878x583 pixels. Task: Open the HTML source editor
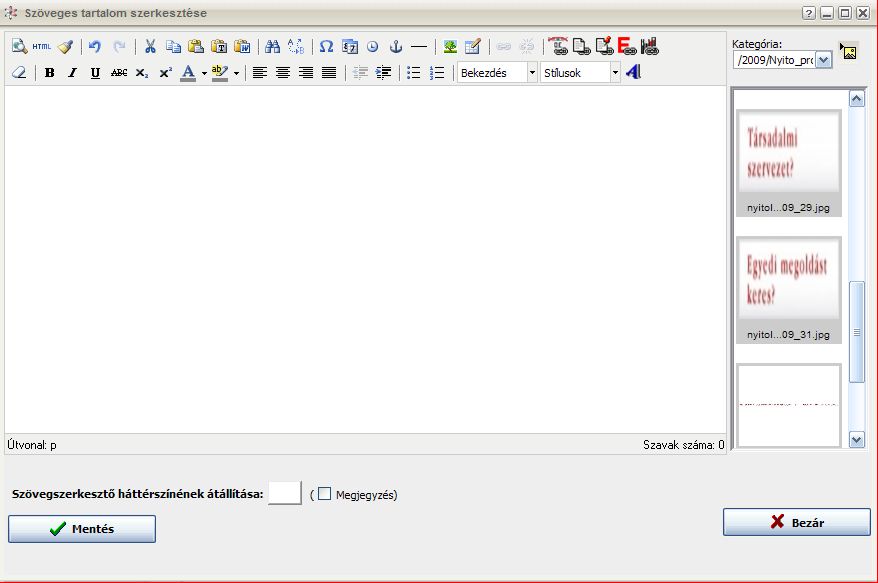pos(41,47)
